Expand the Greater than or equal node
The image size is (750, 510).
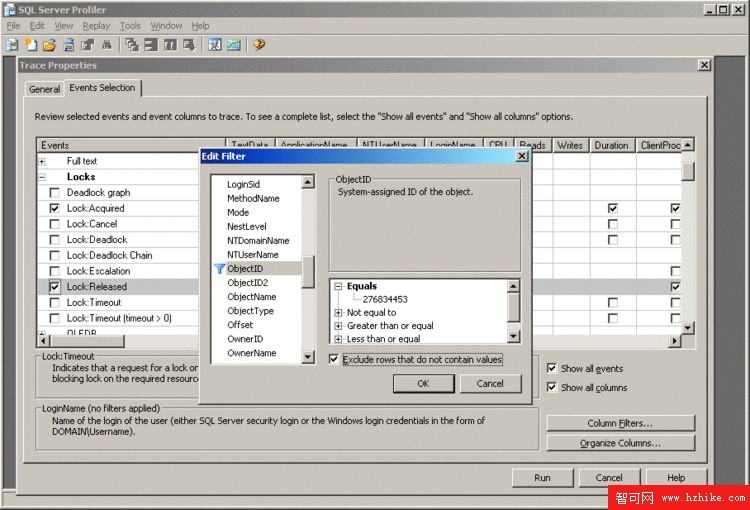point(338,326)
